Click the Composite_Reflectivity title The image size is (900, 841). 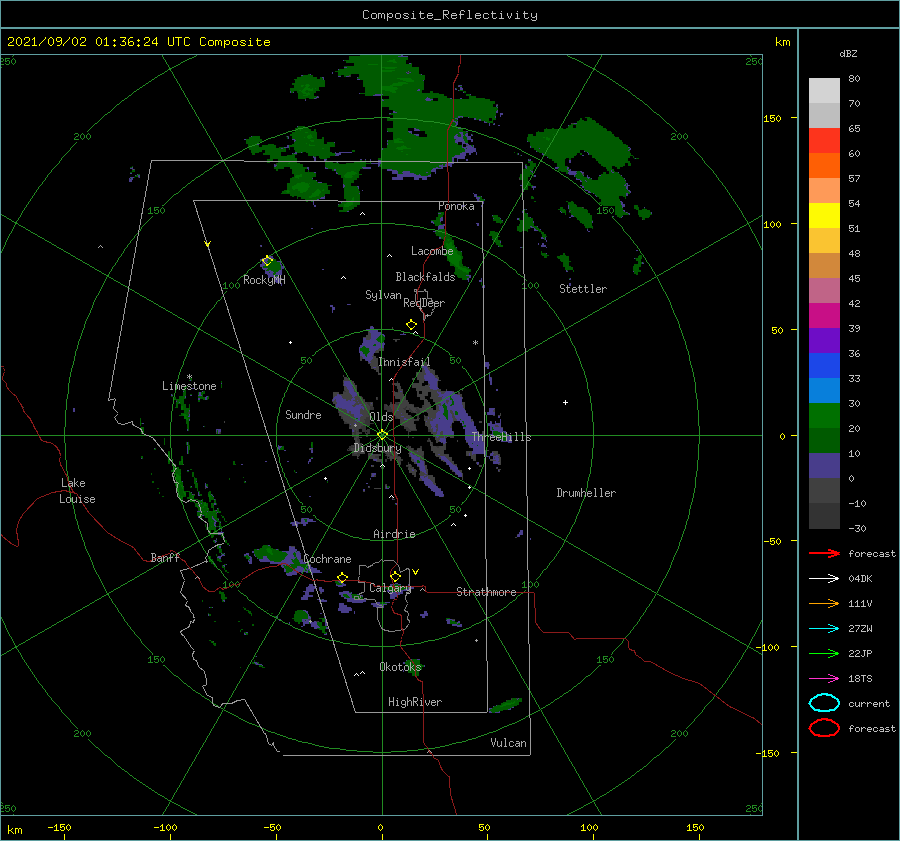click(450, 15)
